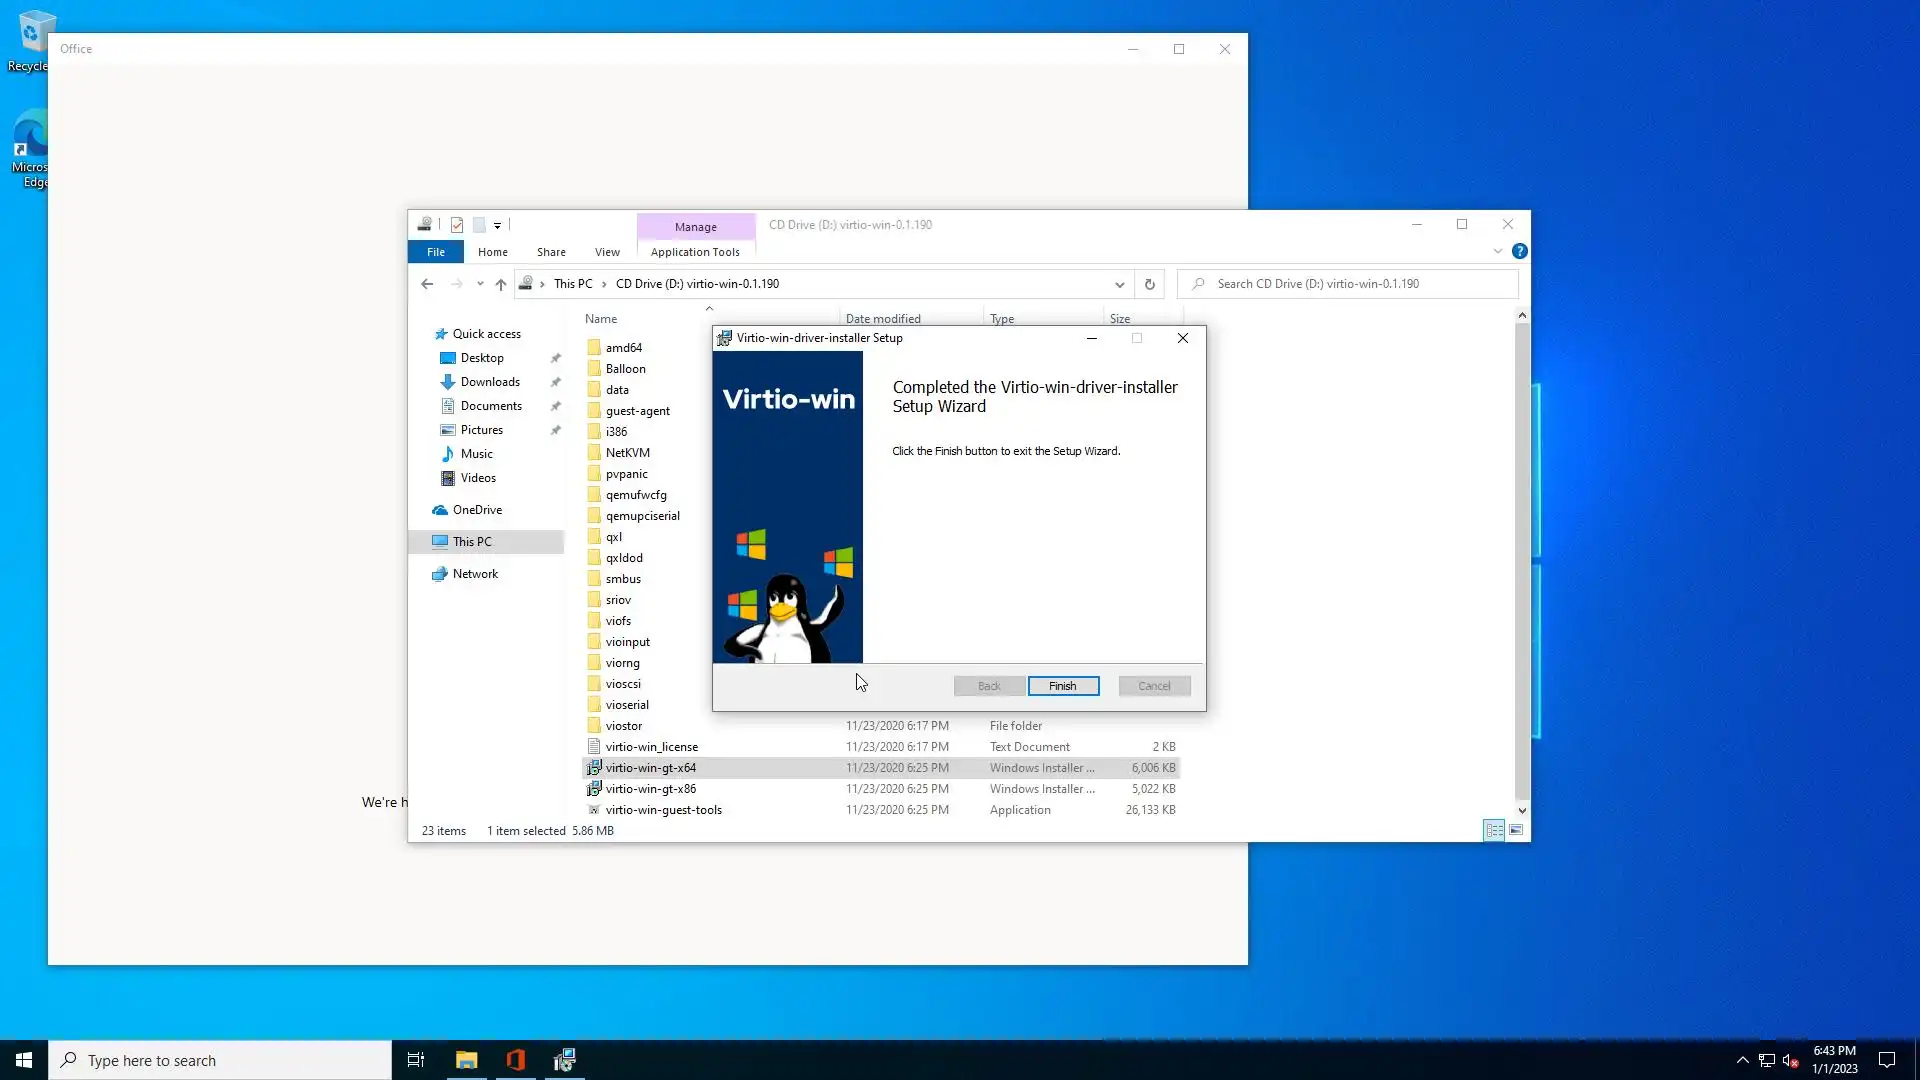This screenshot has width=1920, height=1080.
Task: Go up one folder level arrow
Action: (501, 284)
